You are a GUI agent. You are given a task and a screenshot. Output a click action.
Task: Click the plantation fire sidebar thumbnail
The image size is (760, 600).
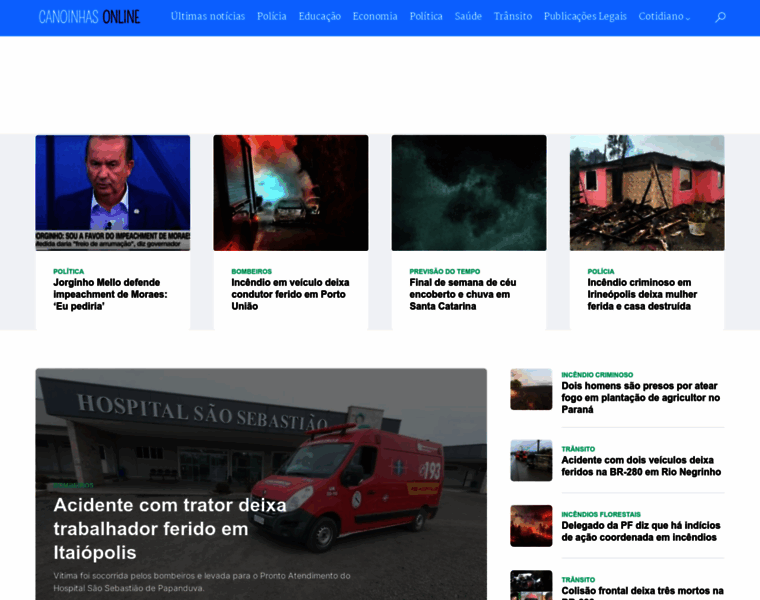(x=531, y=389)
